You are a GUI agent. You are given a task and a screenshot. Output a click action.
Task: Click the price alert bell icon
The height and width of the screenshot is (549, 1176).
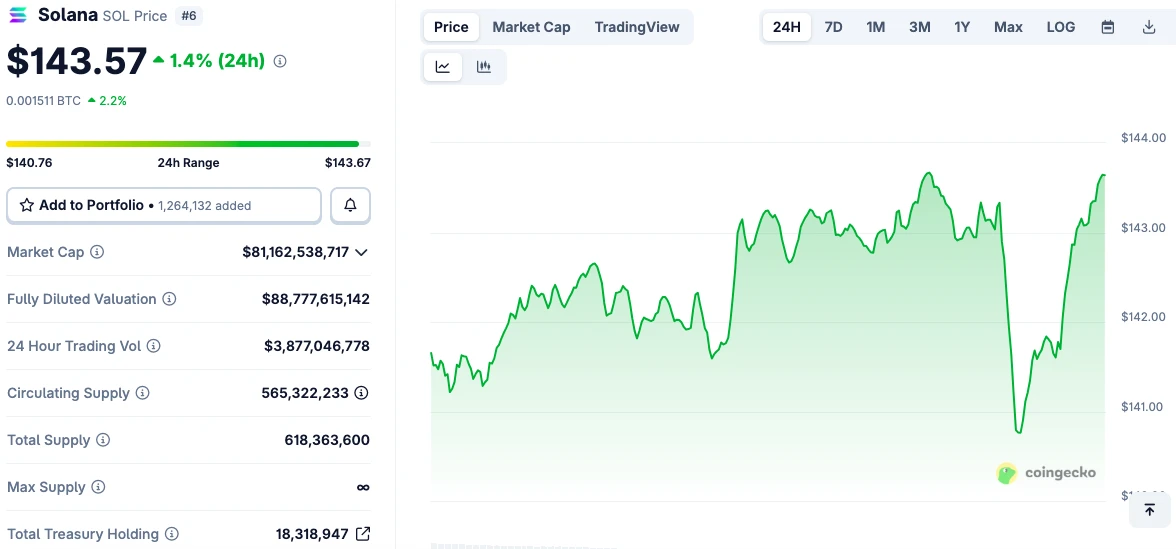[x=350, y=205]
